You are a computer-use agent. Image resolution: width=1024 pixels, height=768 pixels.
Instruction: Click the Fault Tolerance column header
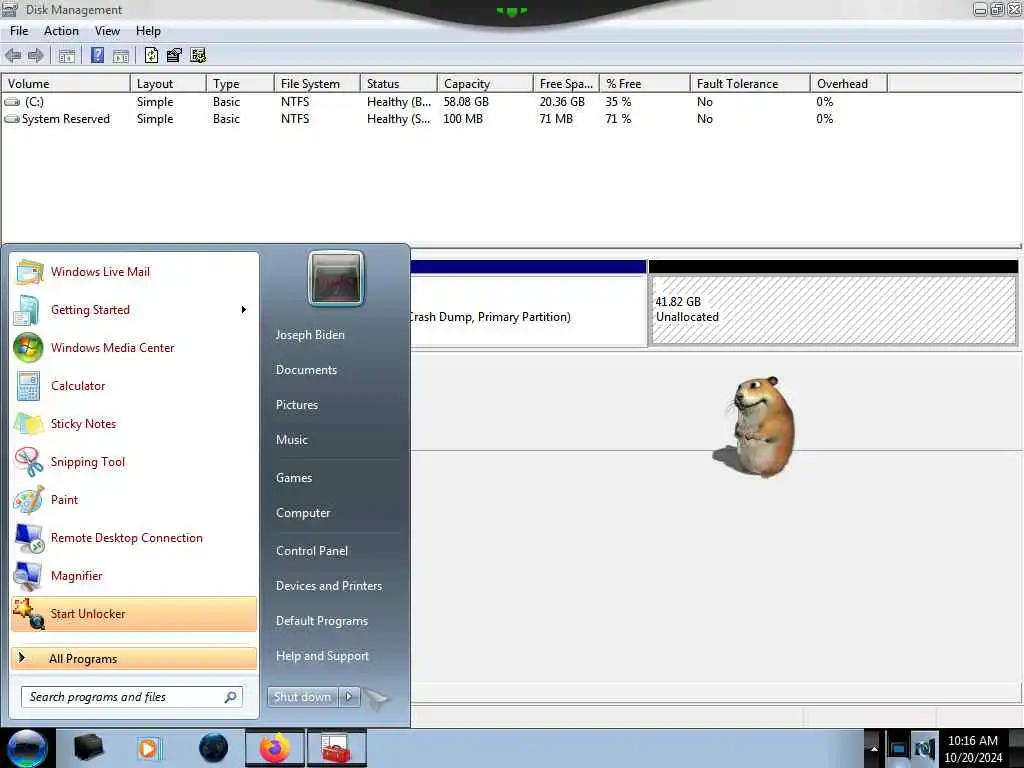point(750,84)
